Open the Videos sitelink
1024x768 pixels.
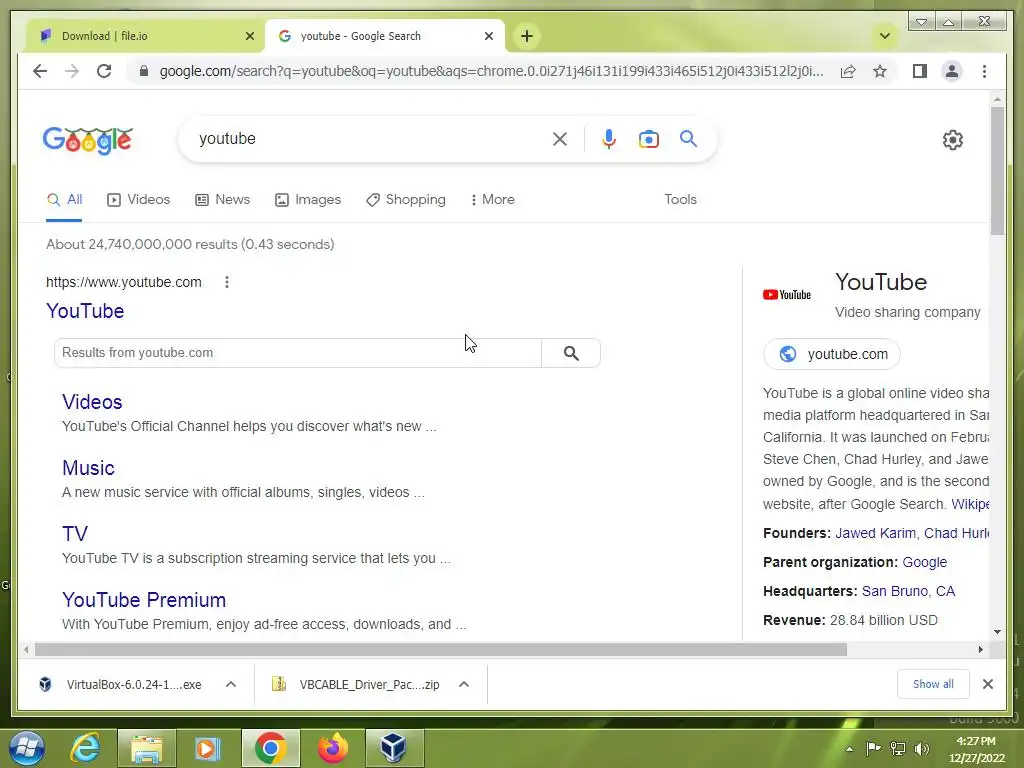[x=92, y=402]
